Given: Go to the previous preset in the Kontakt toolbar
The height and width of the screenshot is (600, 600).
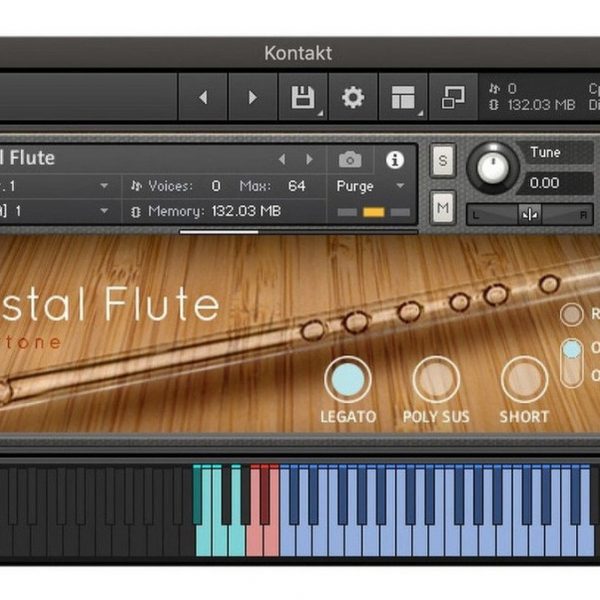Looking at the screenshot, I should (203, 97).
